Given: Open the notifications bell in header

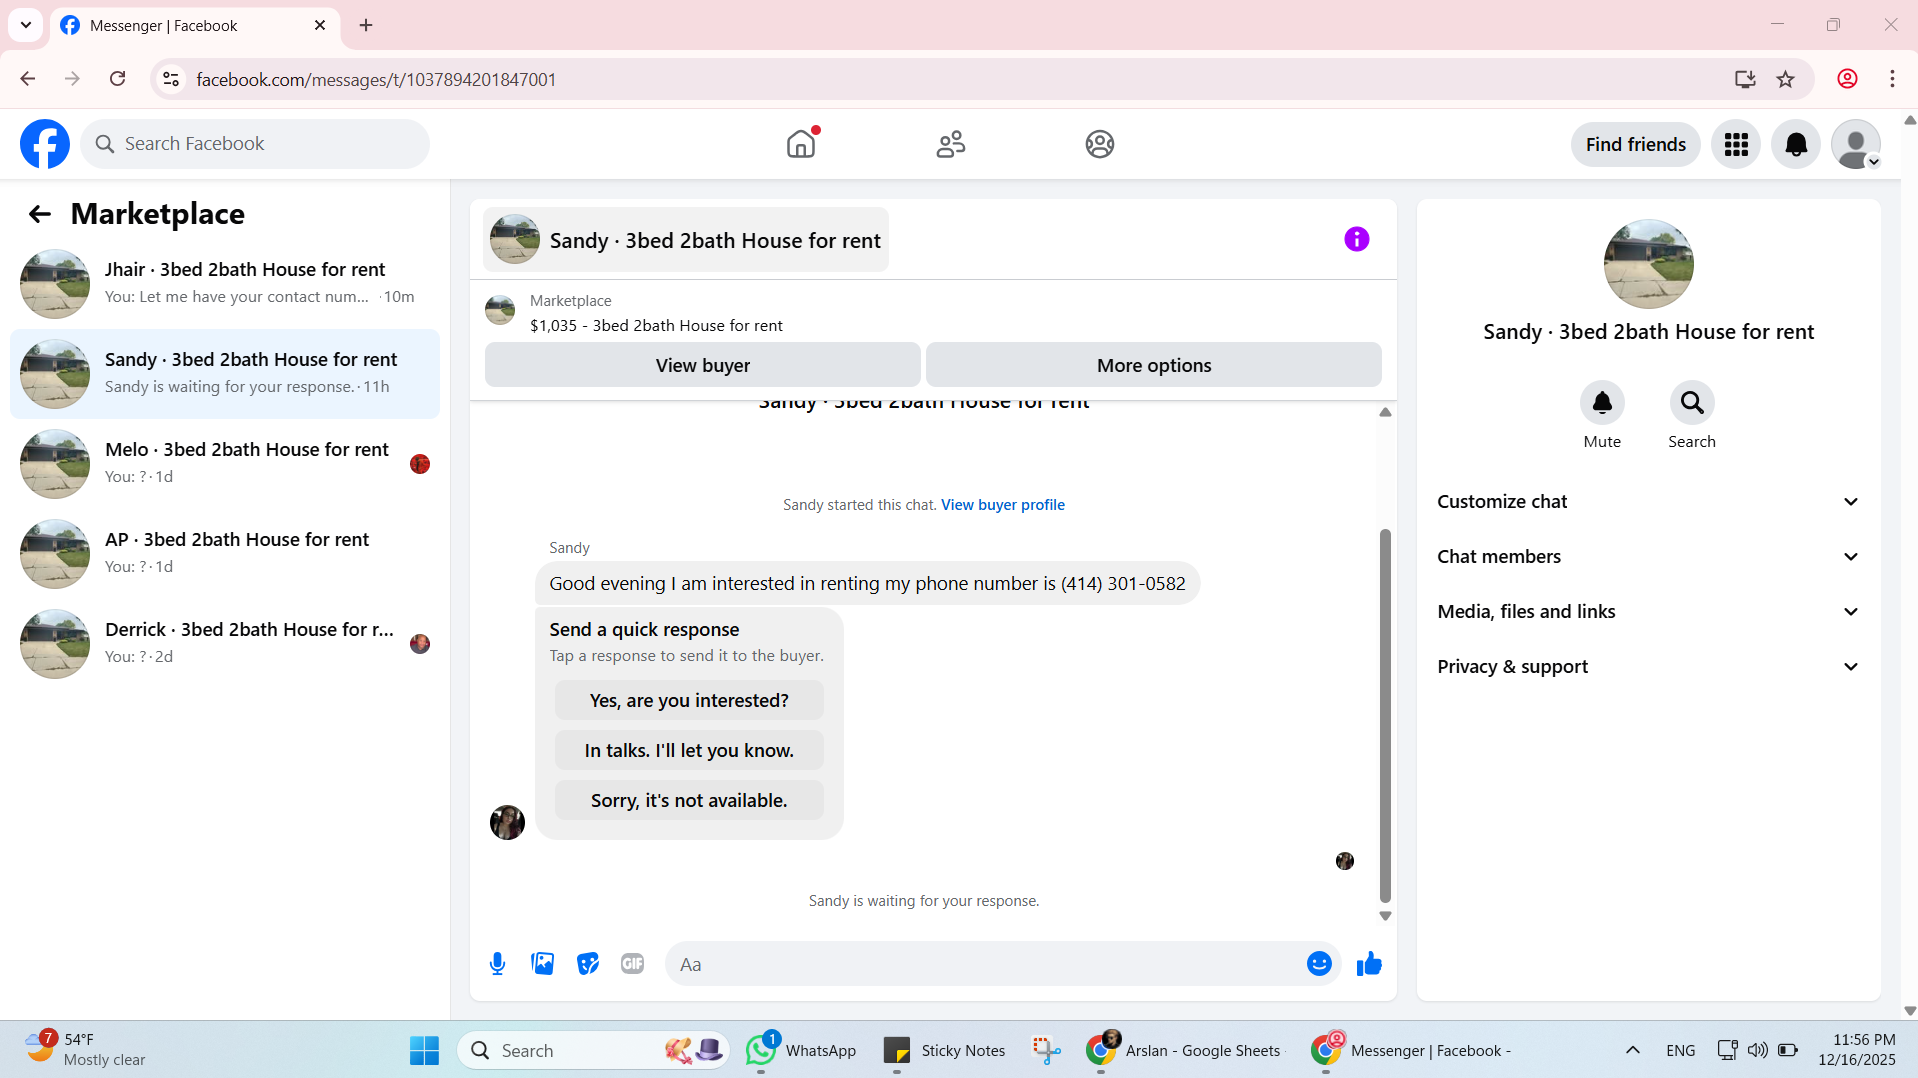Looking at the screenshot, I should (1796, 145).
